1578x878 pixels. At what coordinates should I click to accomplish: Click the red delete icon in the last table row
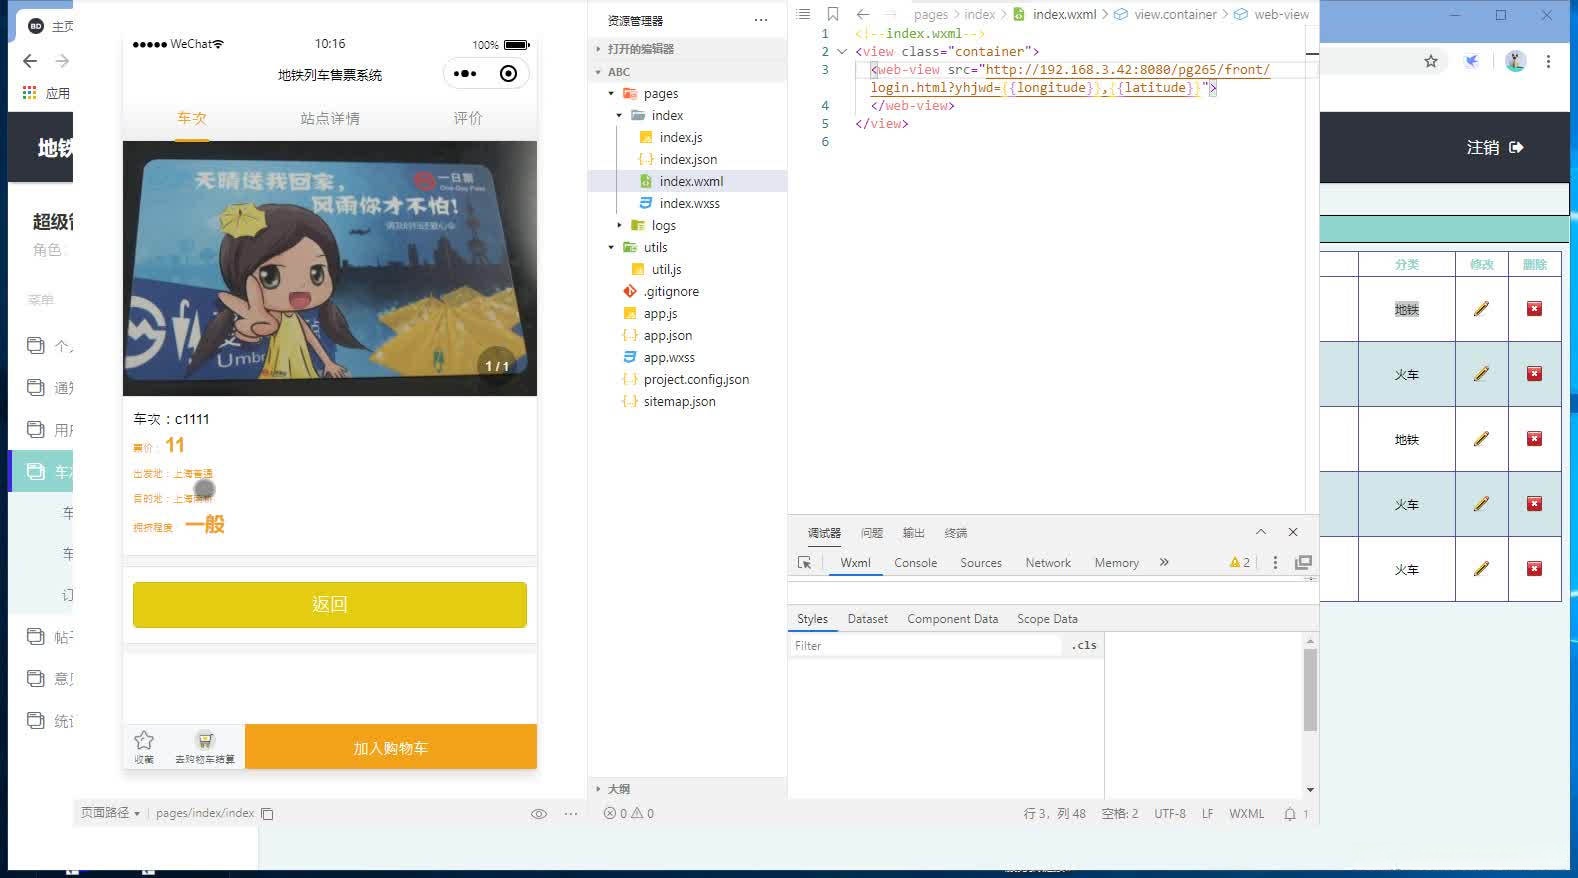pyautogui.click(x=1534, y=569)
